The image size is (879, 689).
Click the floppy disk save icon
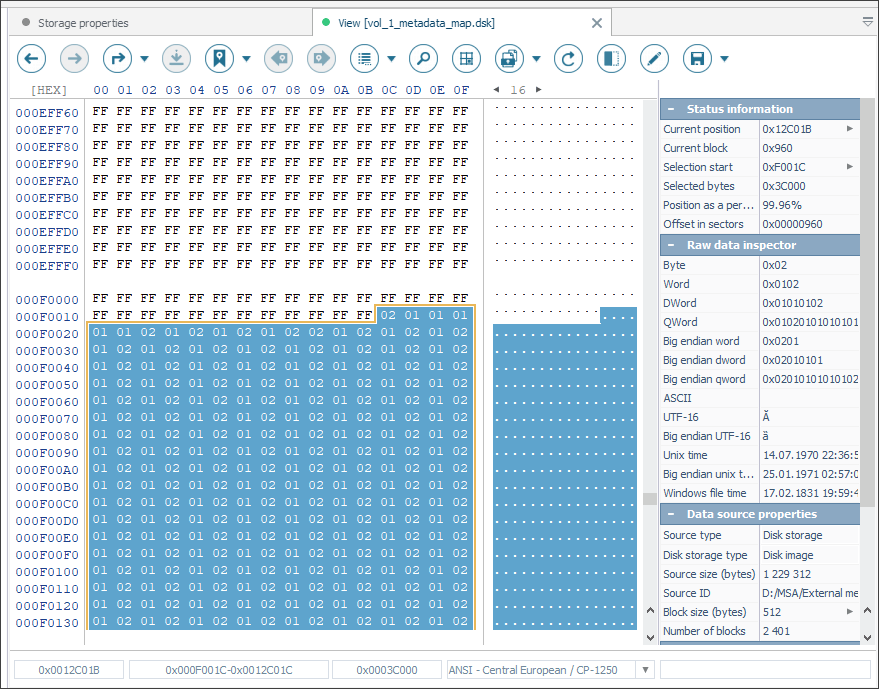pyautogui.click(x=698, y=59)
